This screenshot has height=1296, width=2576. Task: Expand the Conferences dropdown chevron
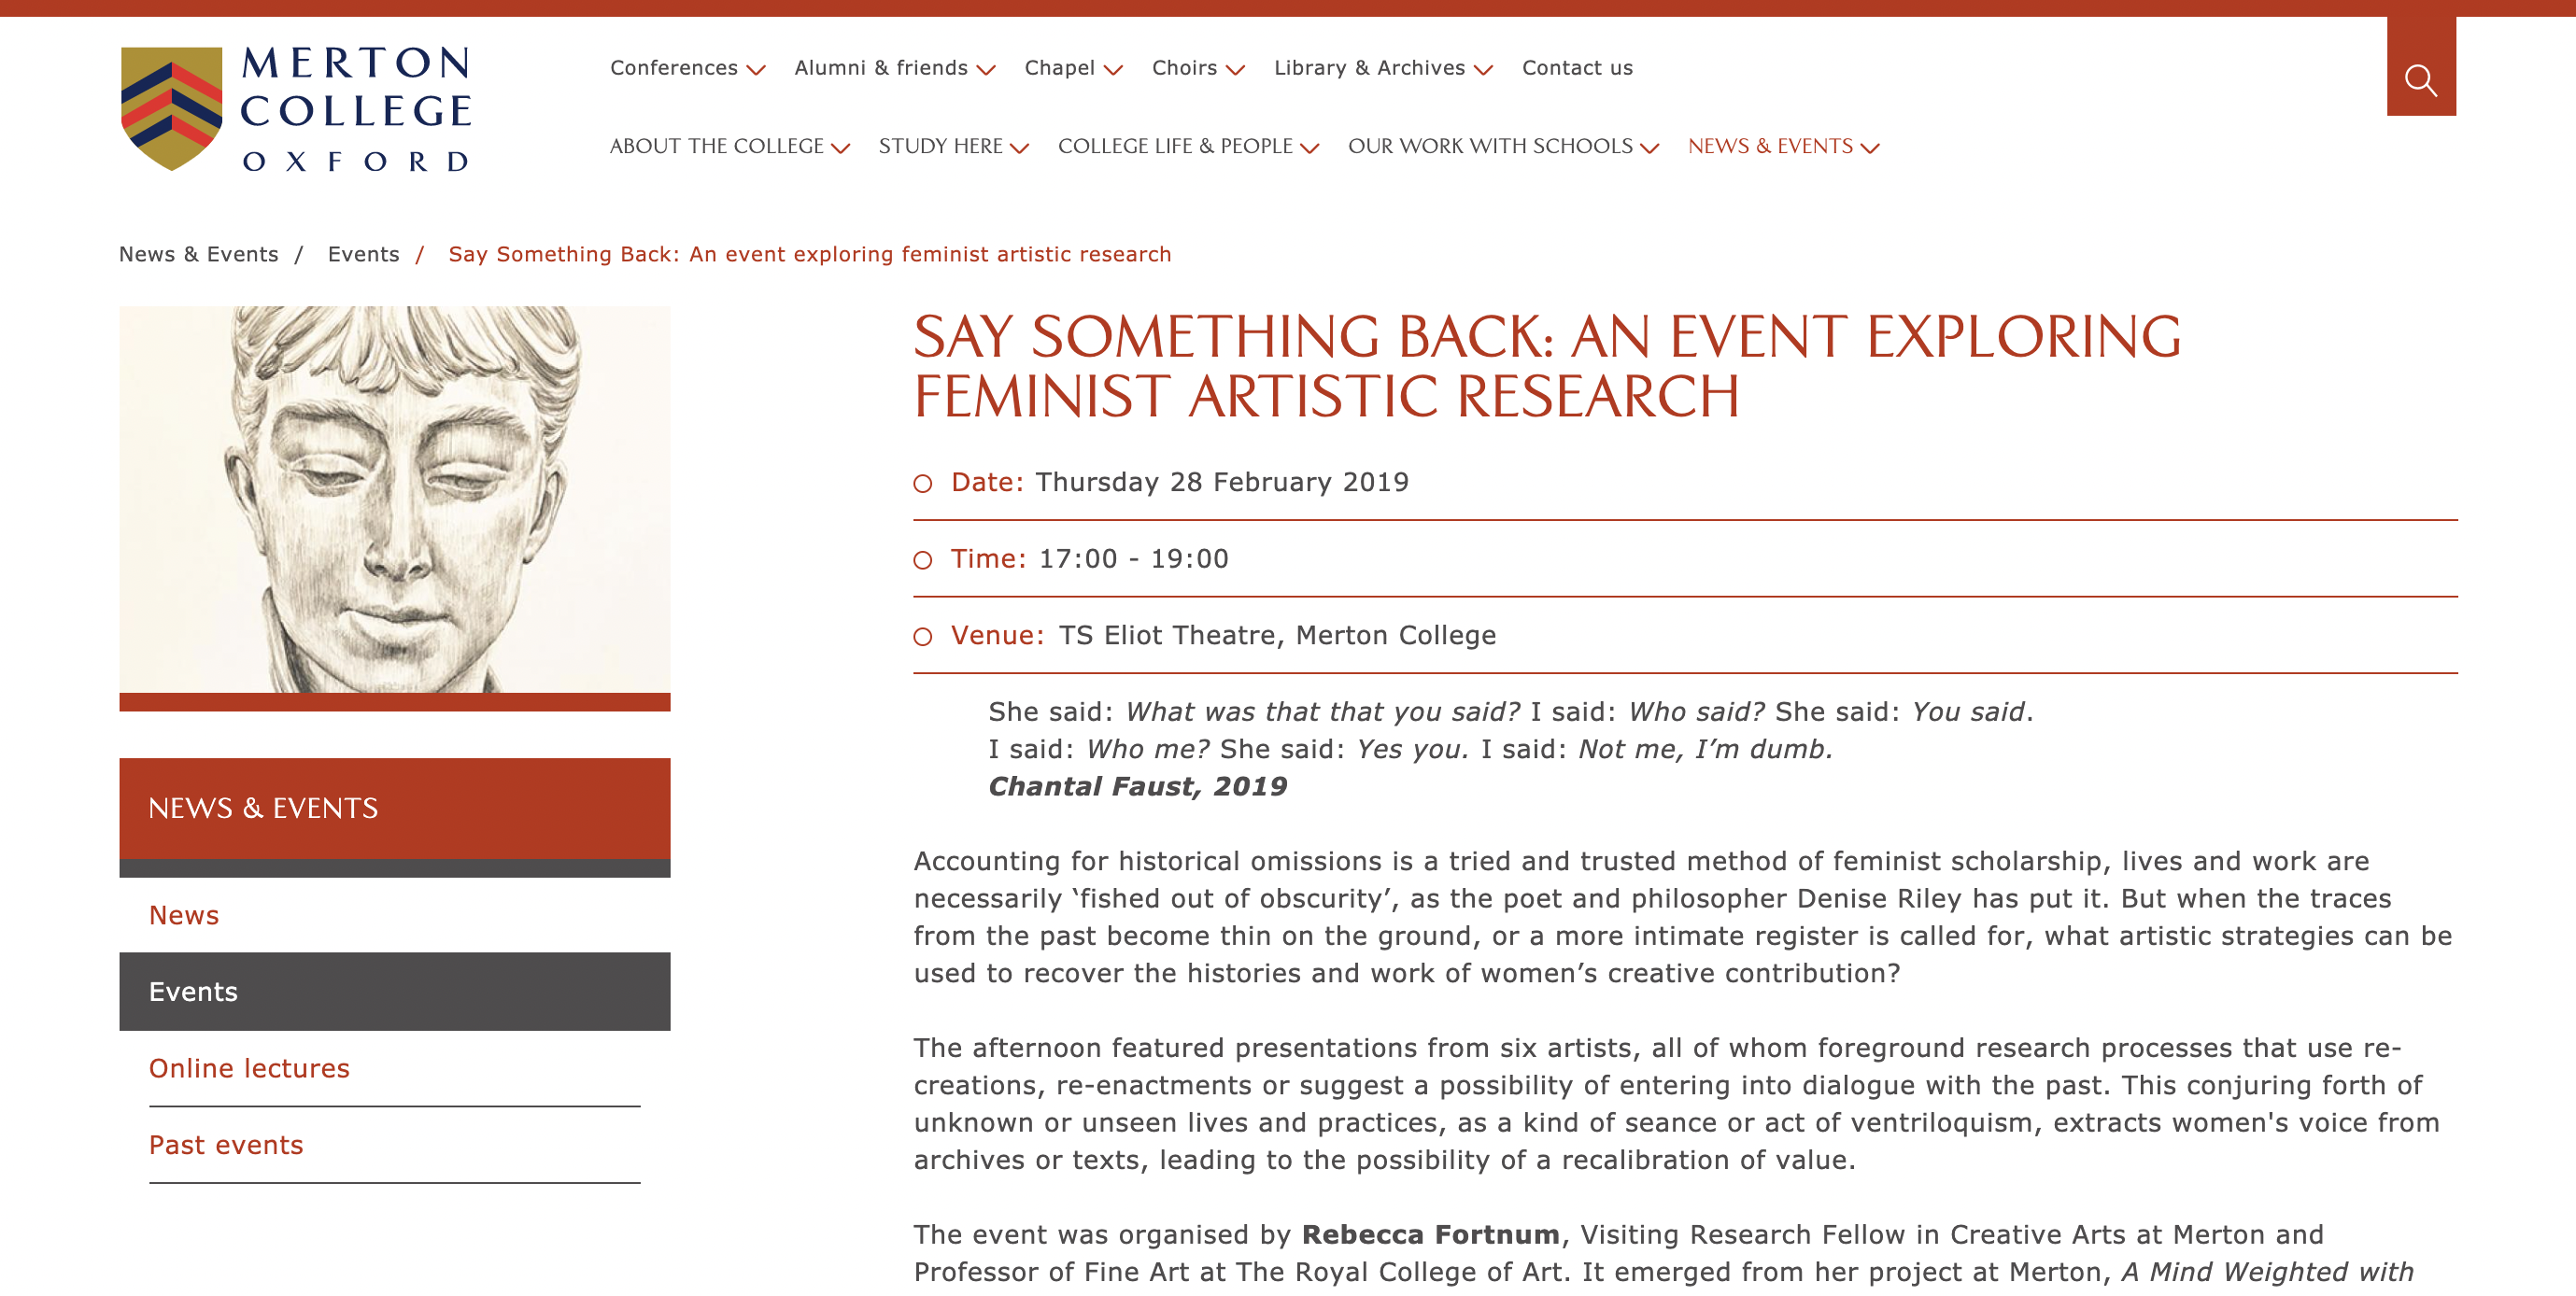coord(756,69)
